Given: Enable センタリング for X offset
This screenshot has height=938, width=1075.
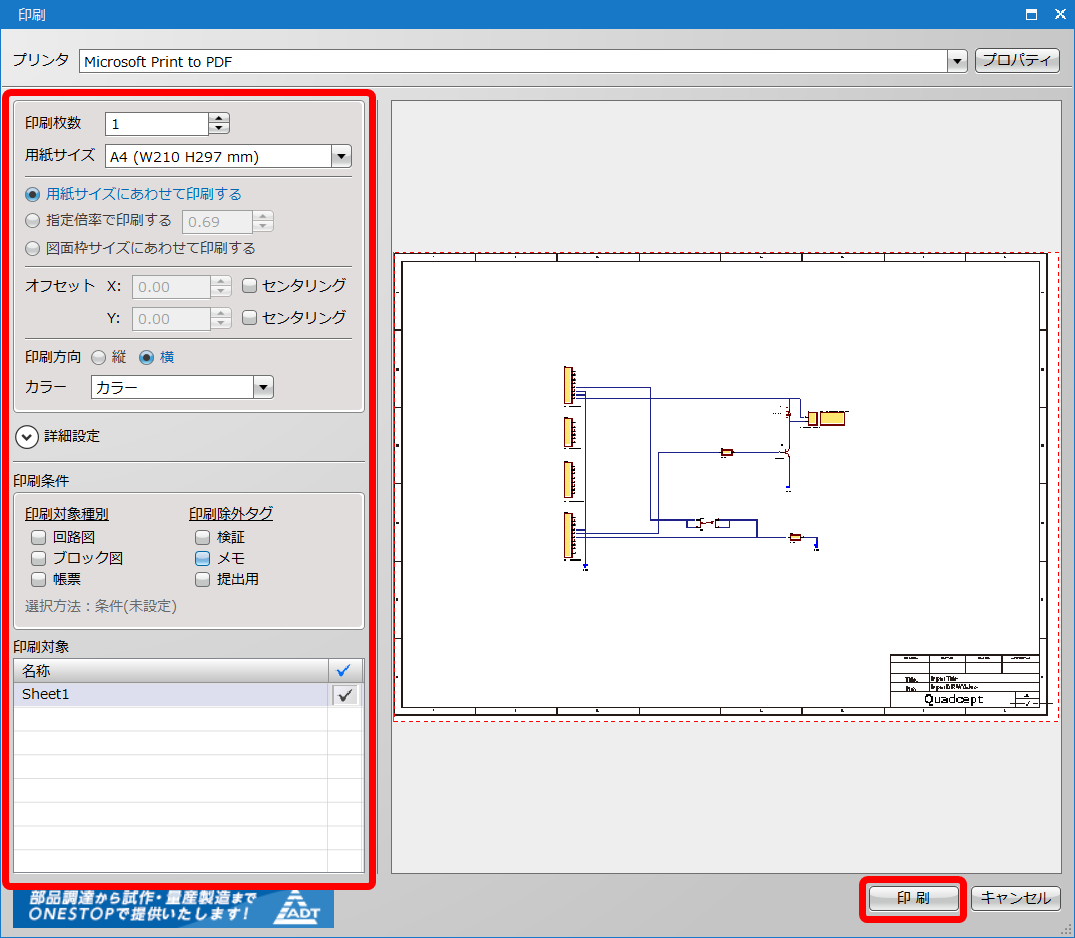Looking at the screenshot, I should pos(250,286).
